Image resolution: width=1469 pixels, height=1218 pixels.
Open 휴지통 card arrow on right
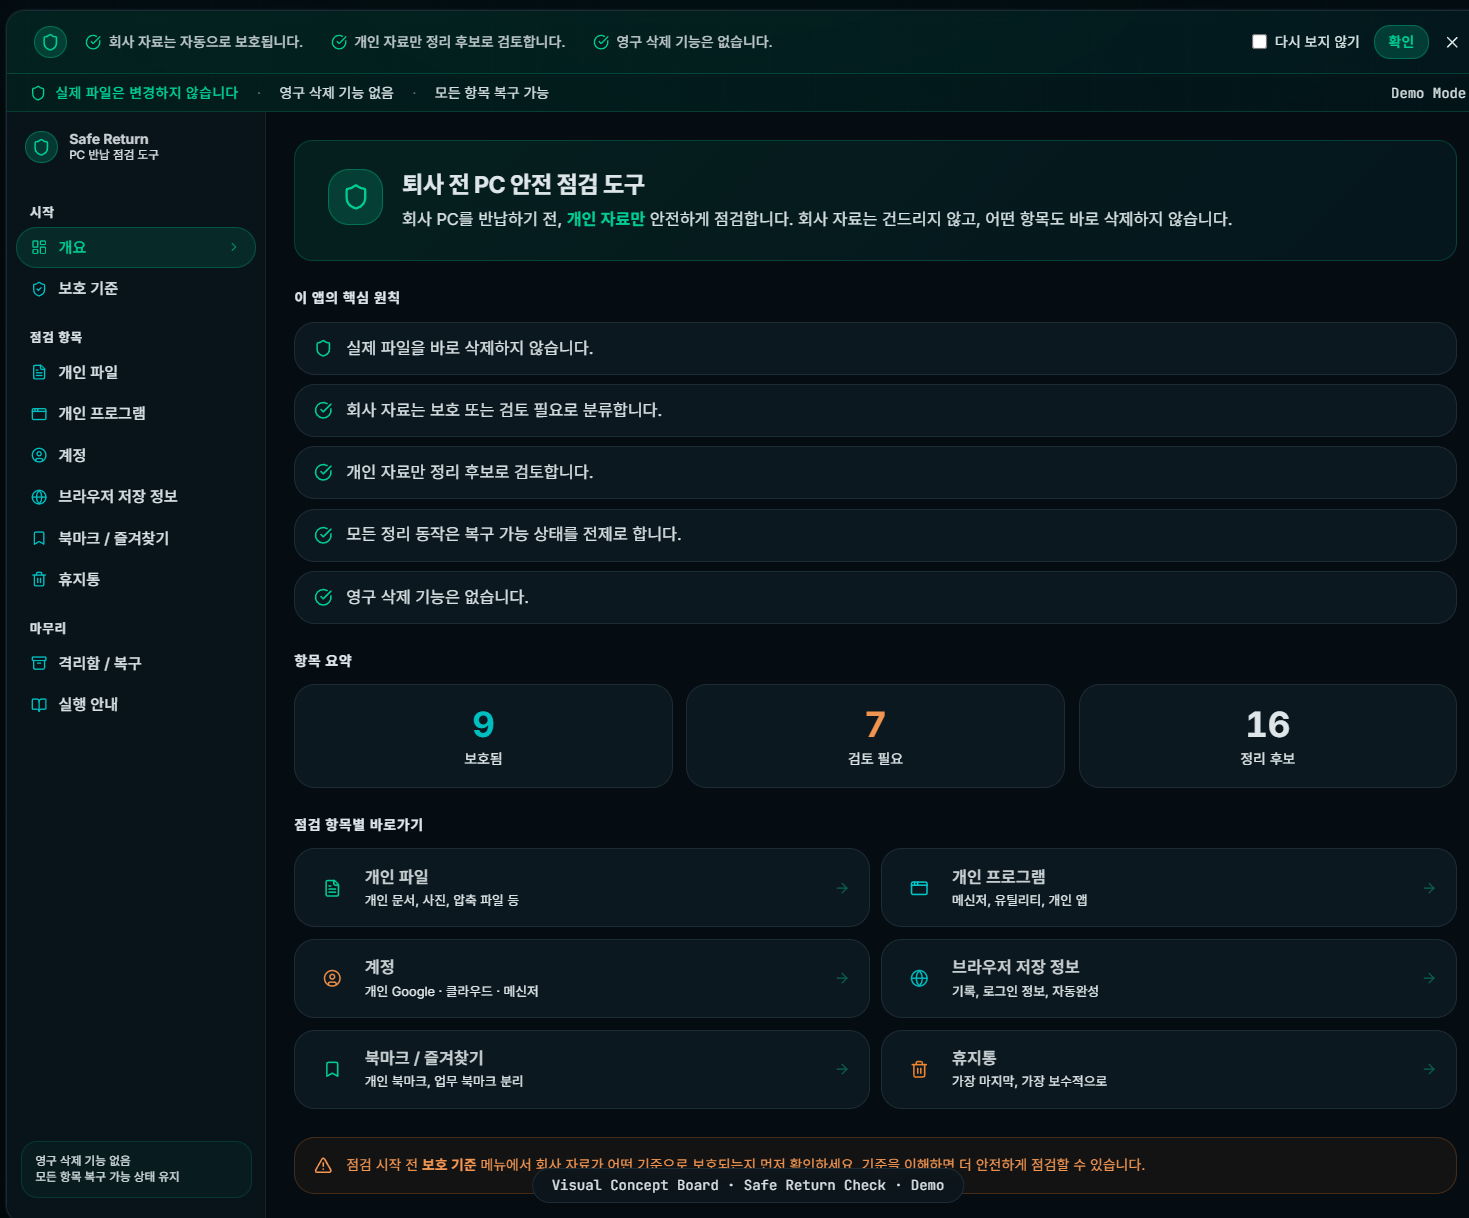click(x=1429, y=1069)
